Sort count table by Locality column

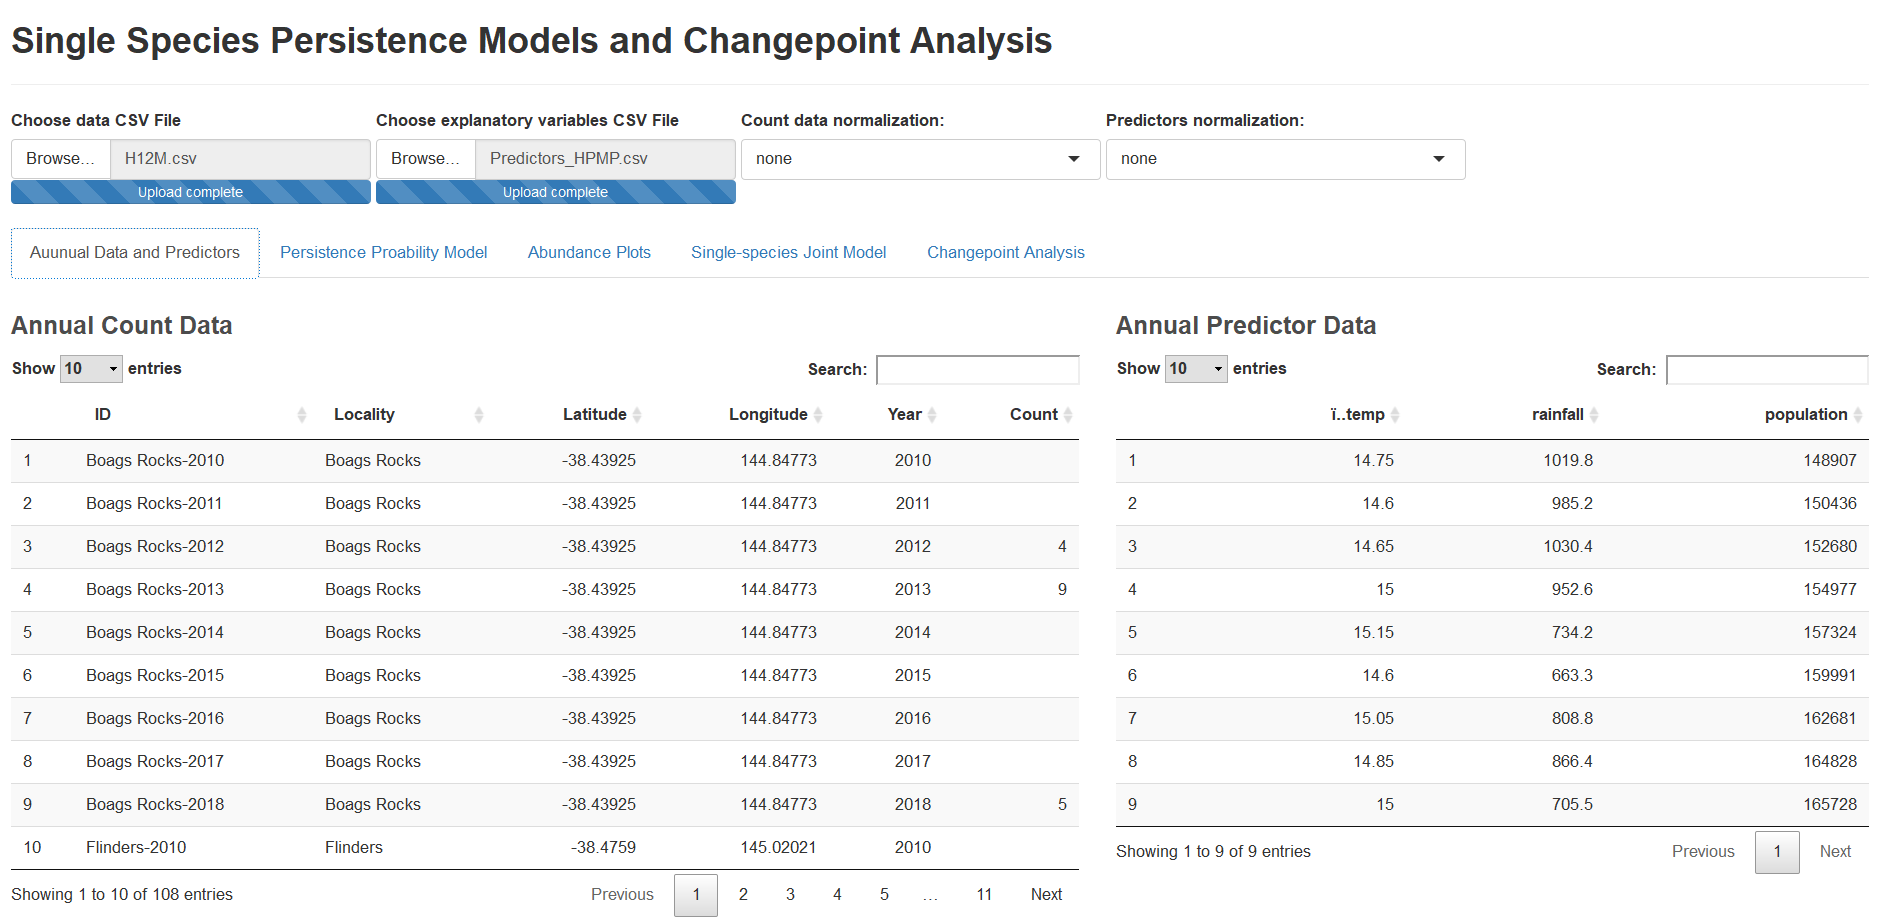(x=405, y=415)
